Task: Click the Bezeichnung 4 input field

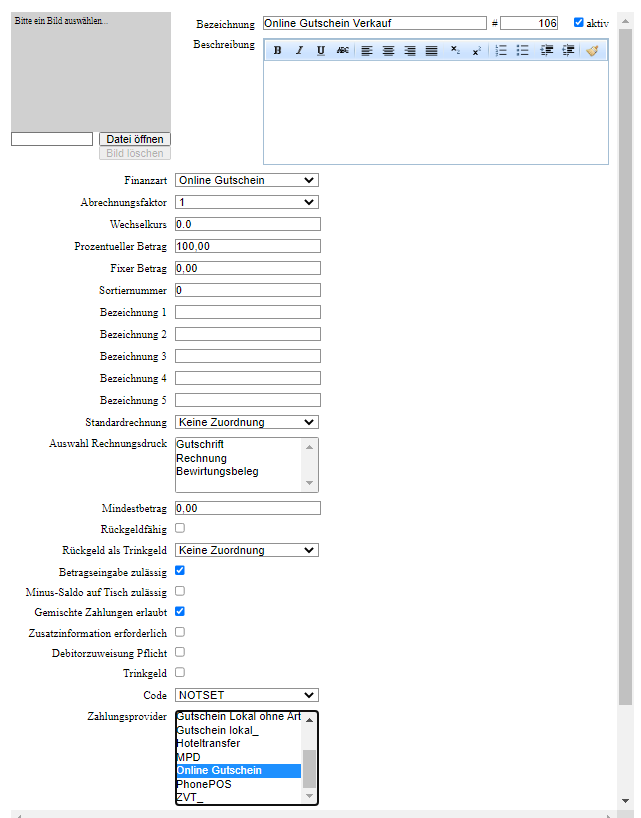Action: (248, 378)
